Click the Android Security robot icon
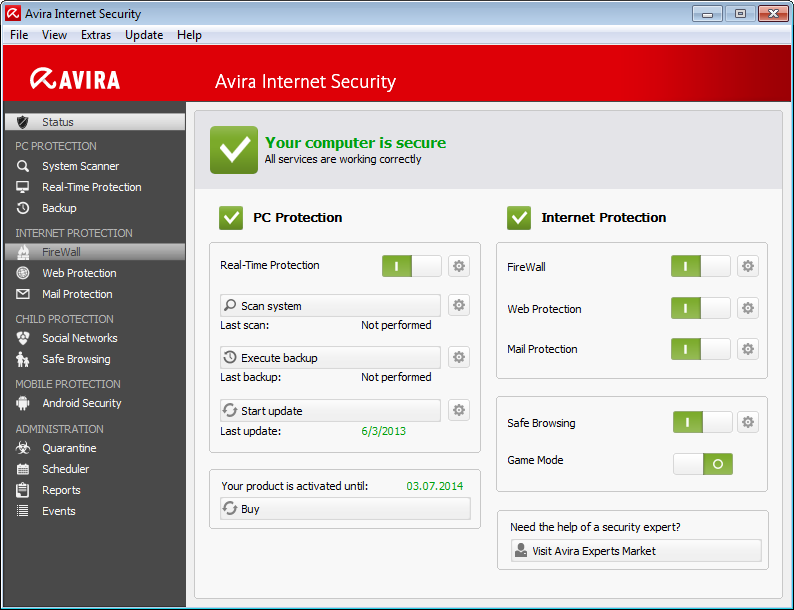This screenshot has height=610, width=794. point(23,403)
